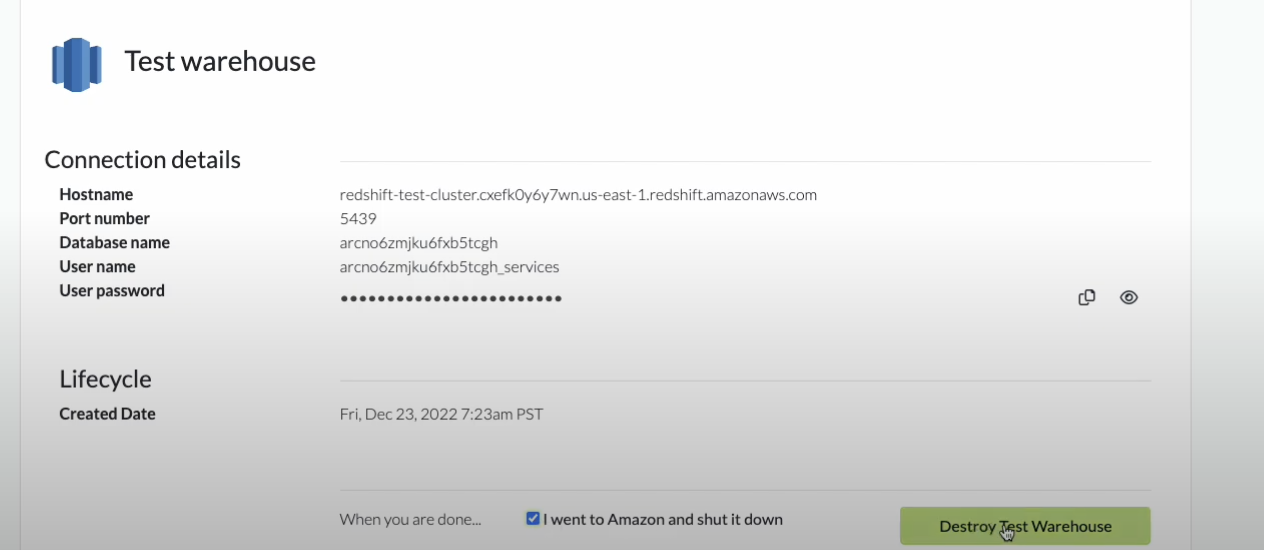Viewport: 1264px width, 550px height.
Task: Click the redshift-test-cluster hostname value
Action: click(x=578, y=195)
